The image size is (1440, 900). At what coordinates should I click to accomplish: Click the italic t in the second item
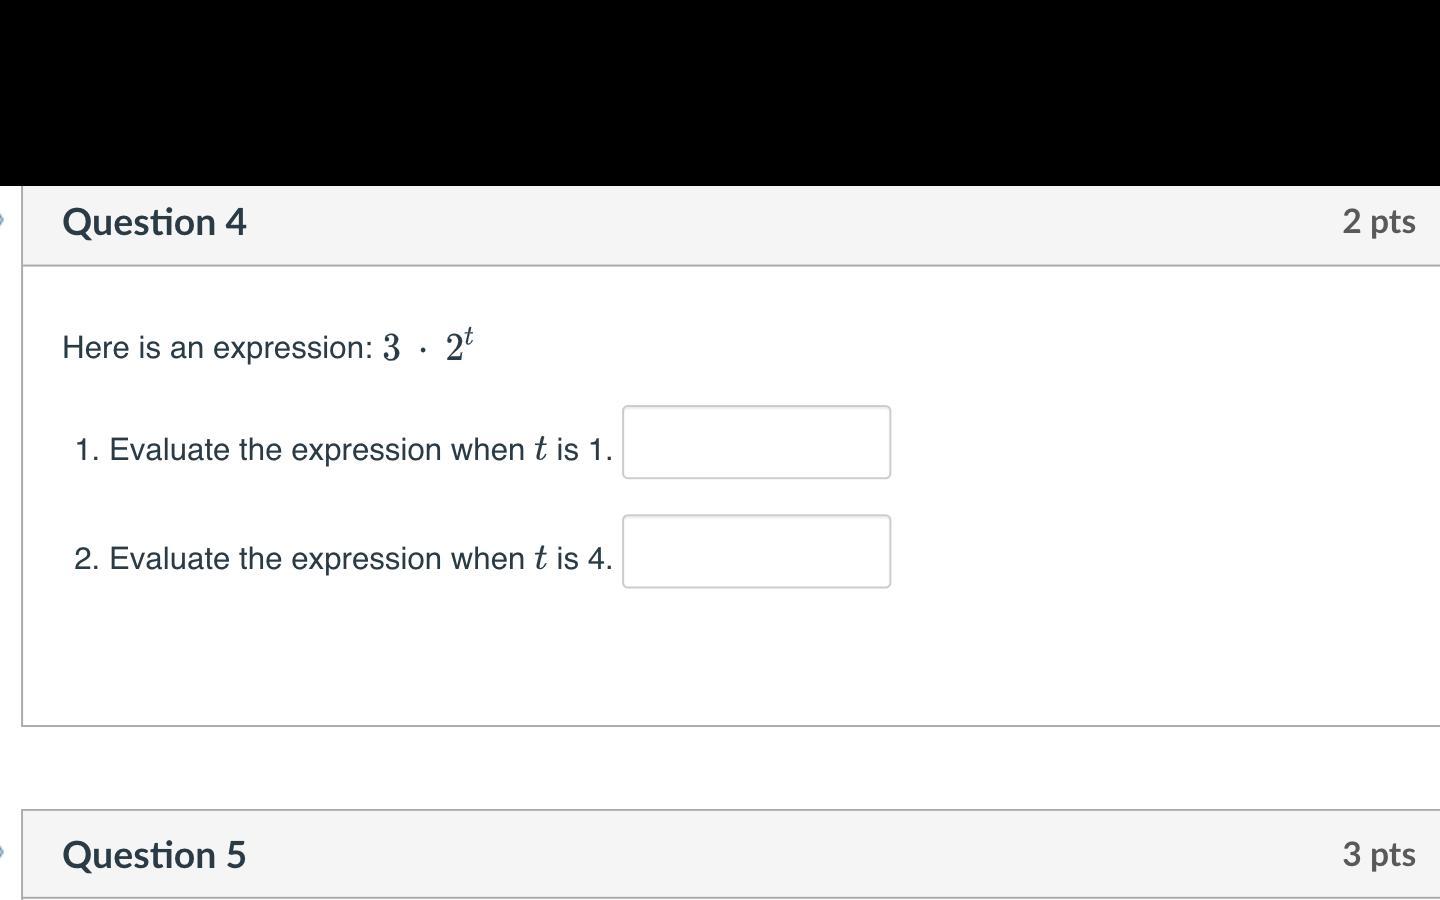(541, 559)
